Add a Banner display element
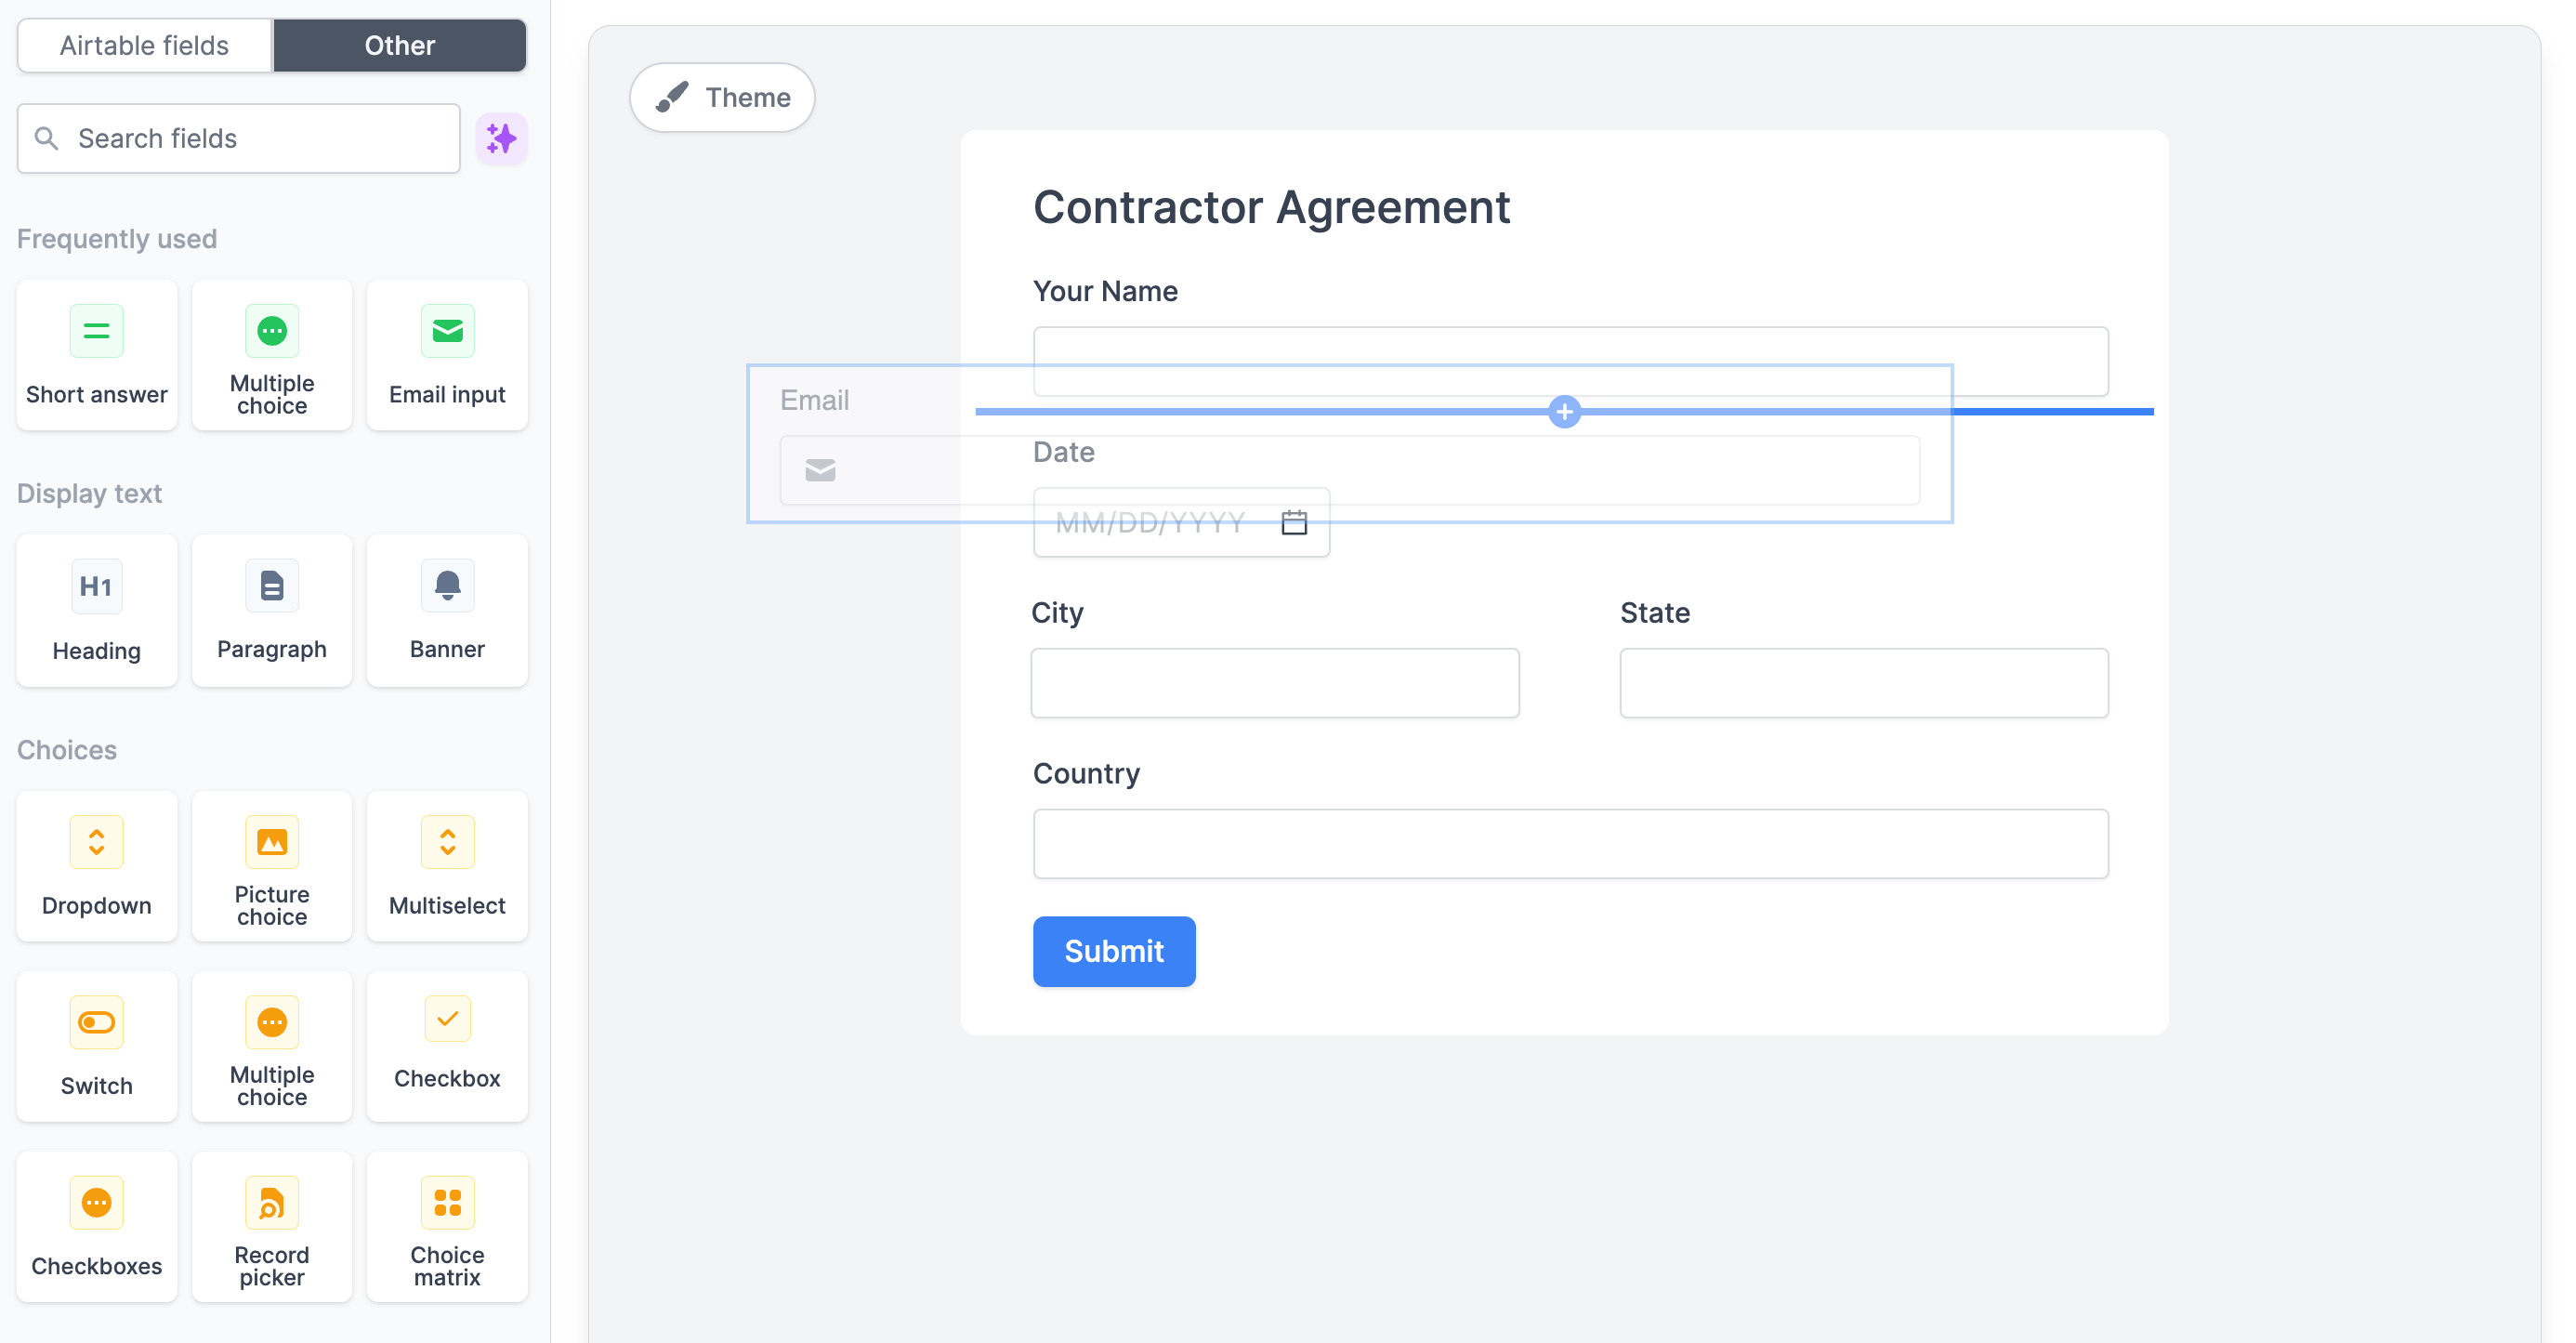 pos(447,611)
